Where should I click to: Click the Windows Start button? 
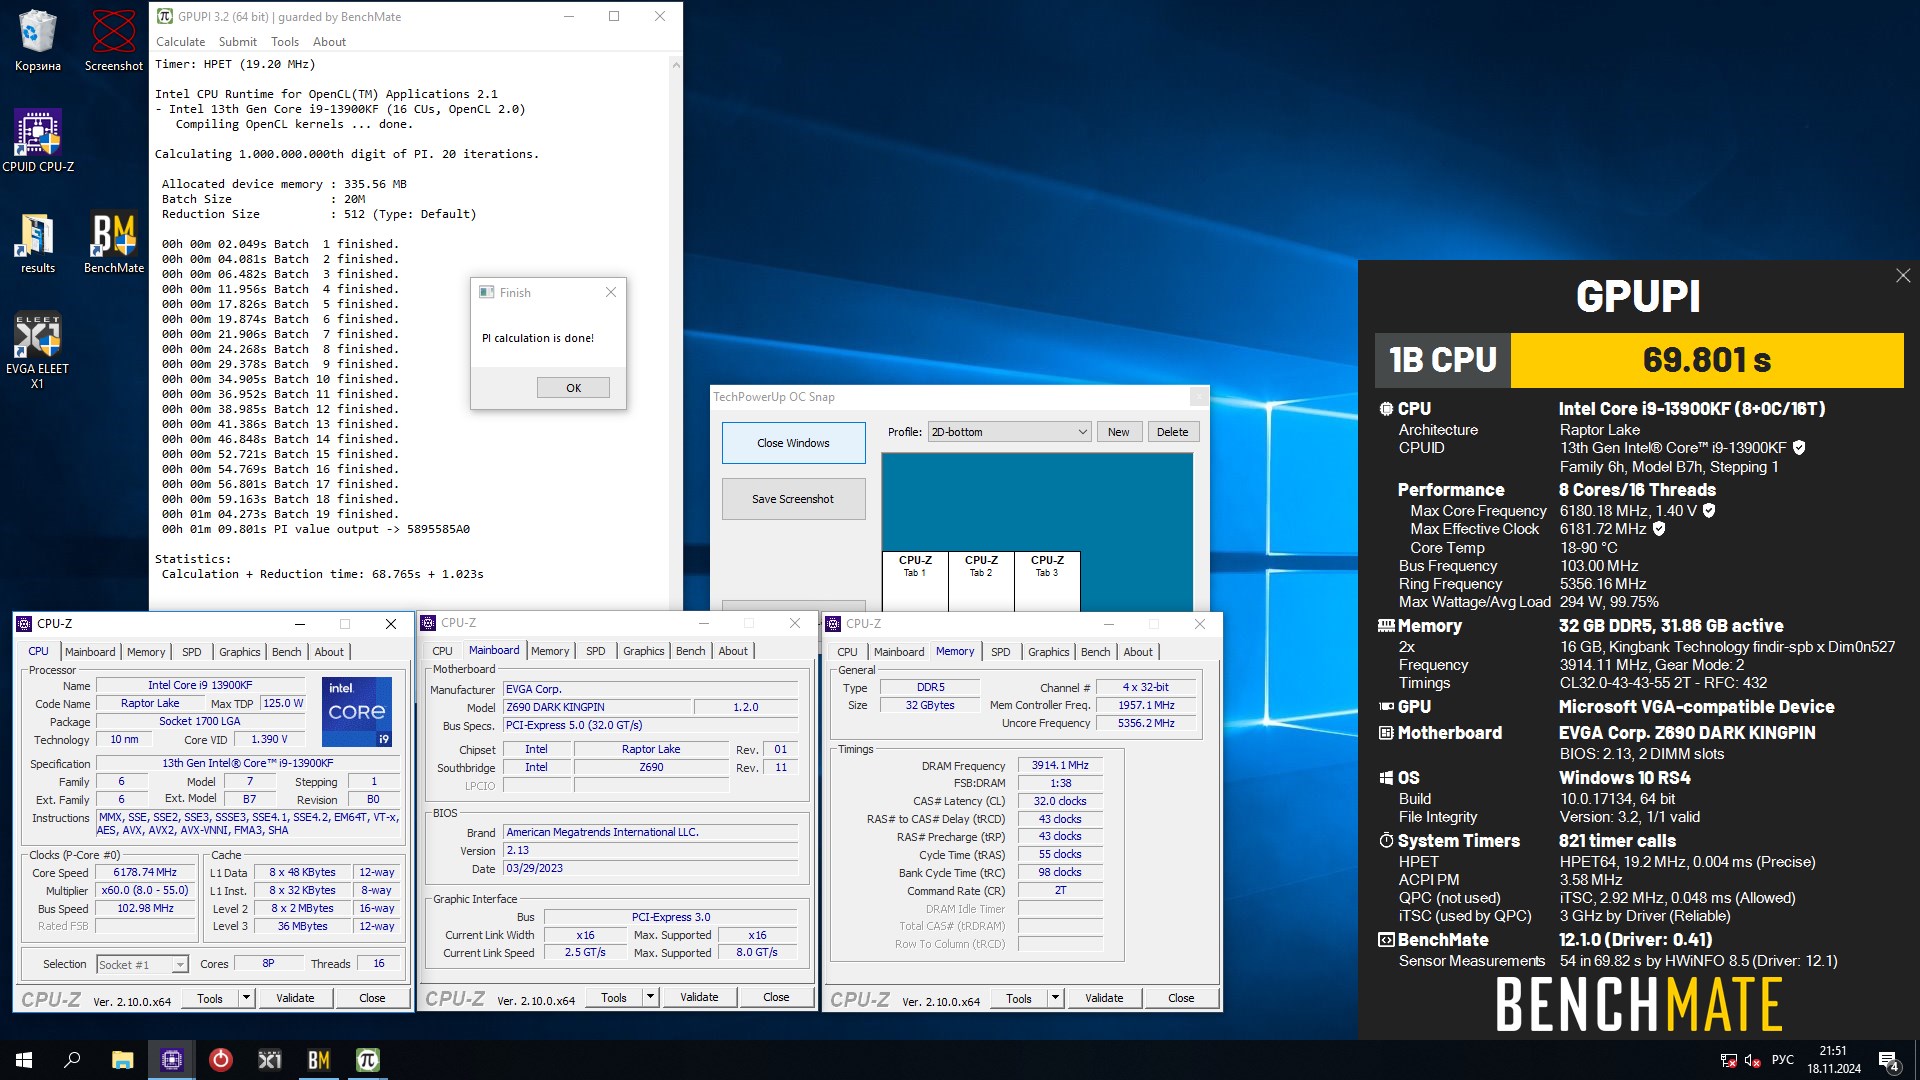click(24, 1060)
